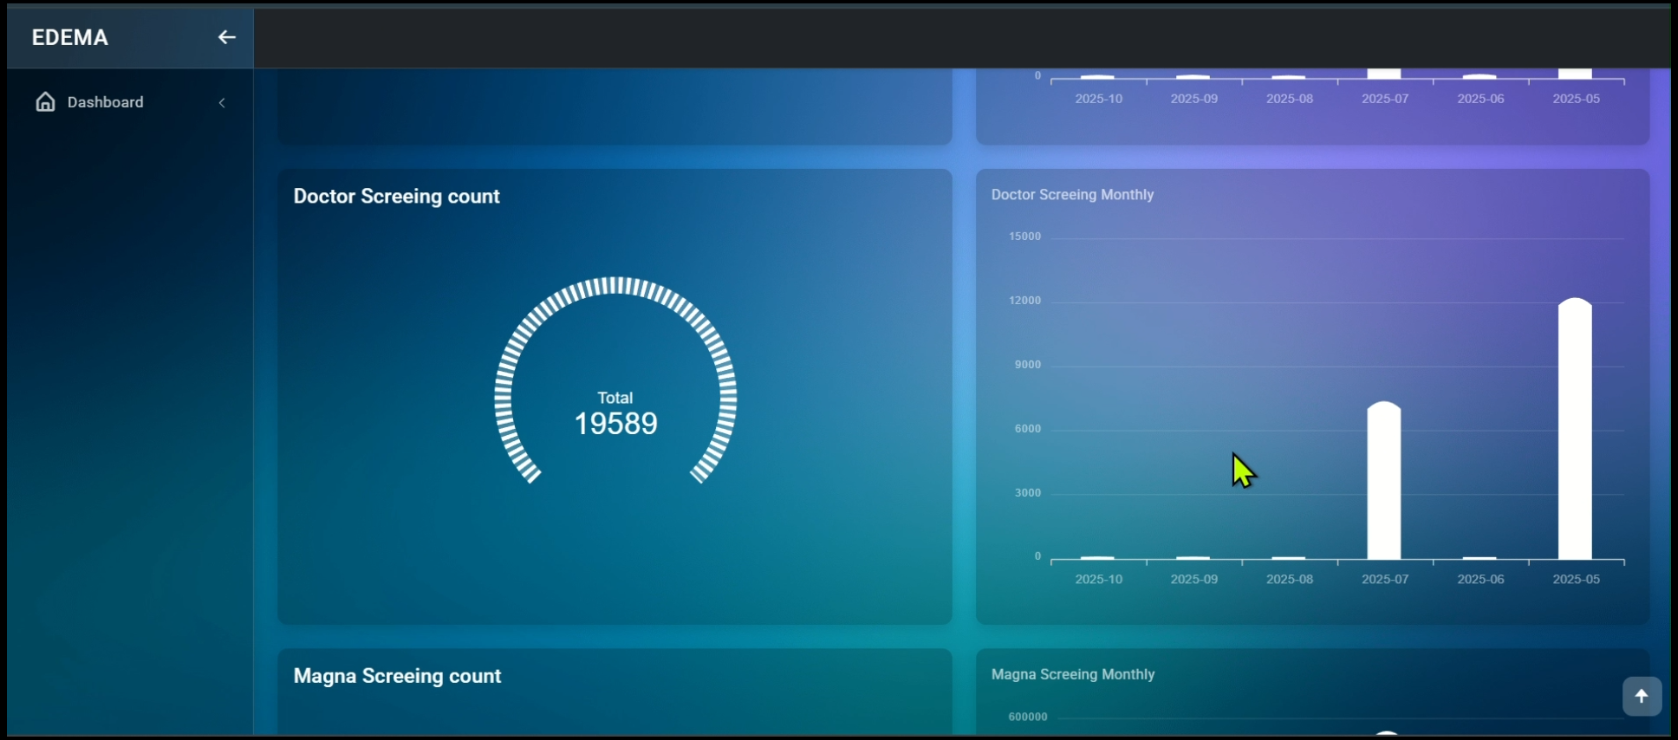Open the Dashboard menu item
1678x740 pixels.
(x=130, y=102)
